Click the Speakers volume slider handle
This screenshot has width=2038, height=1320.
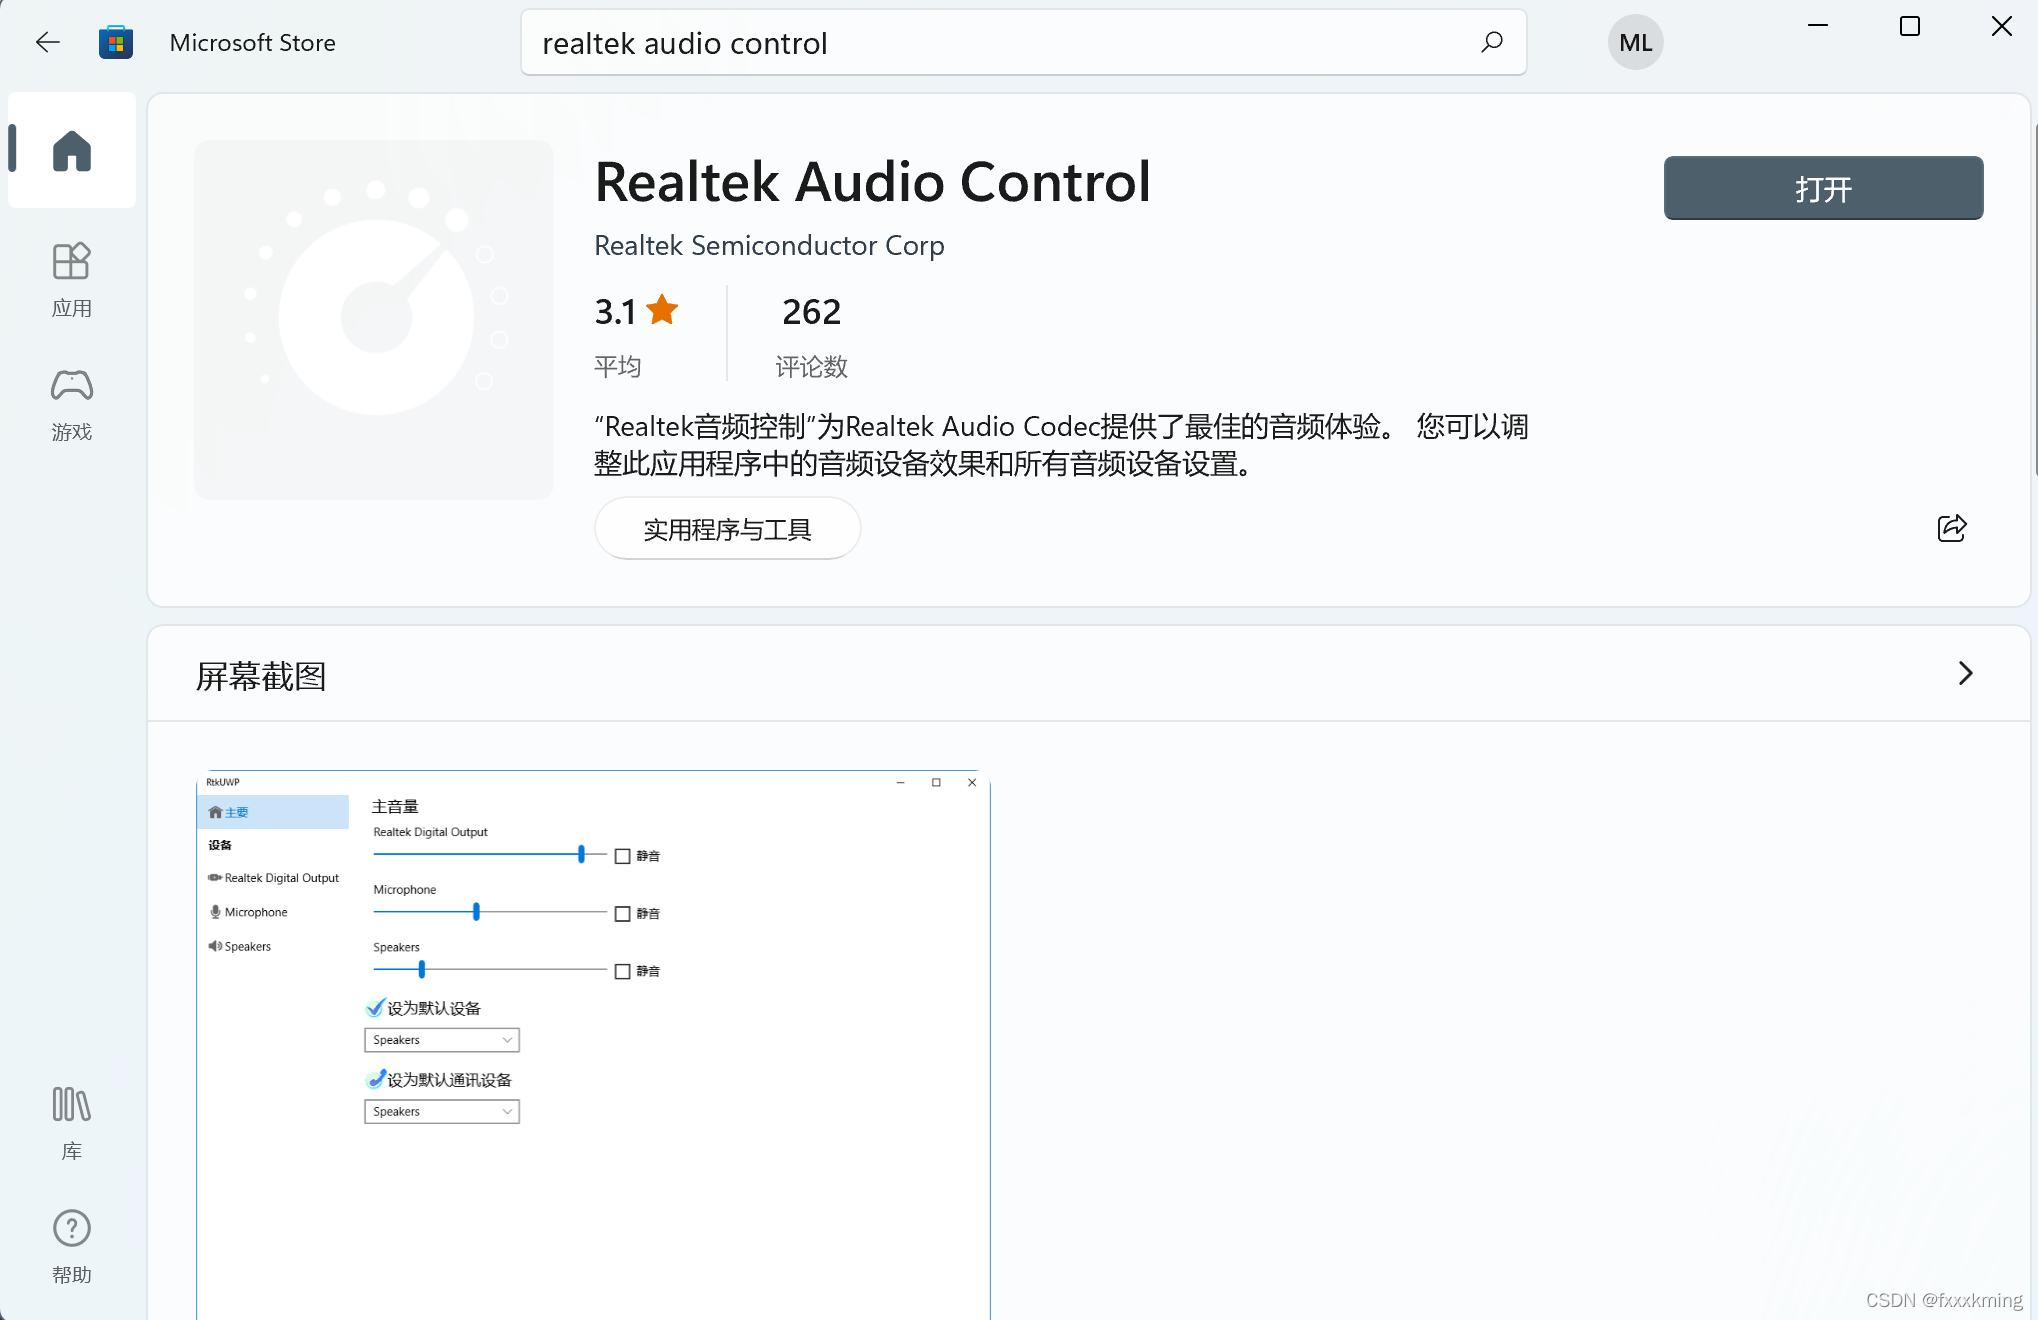[x=422, y=969]
